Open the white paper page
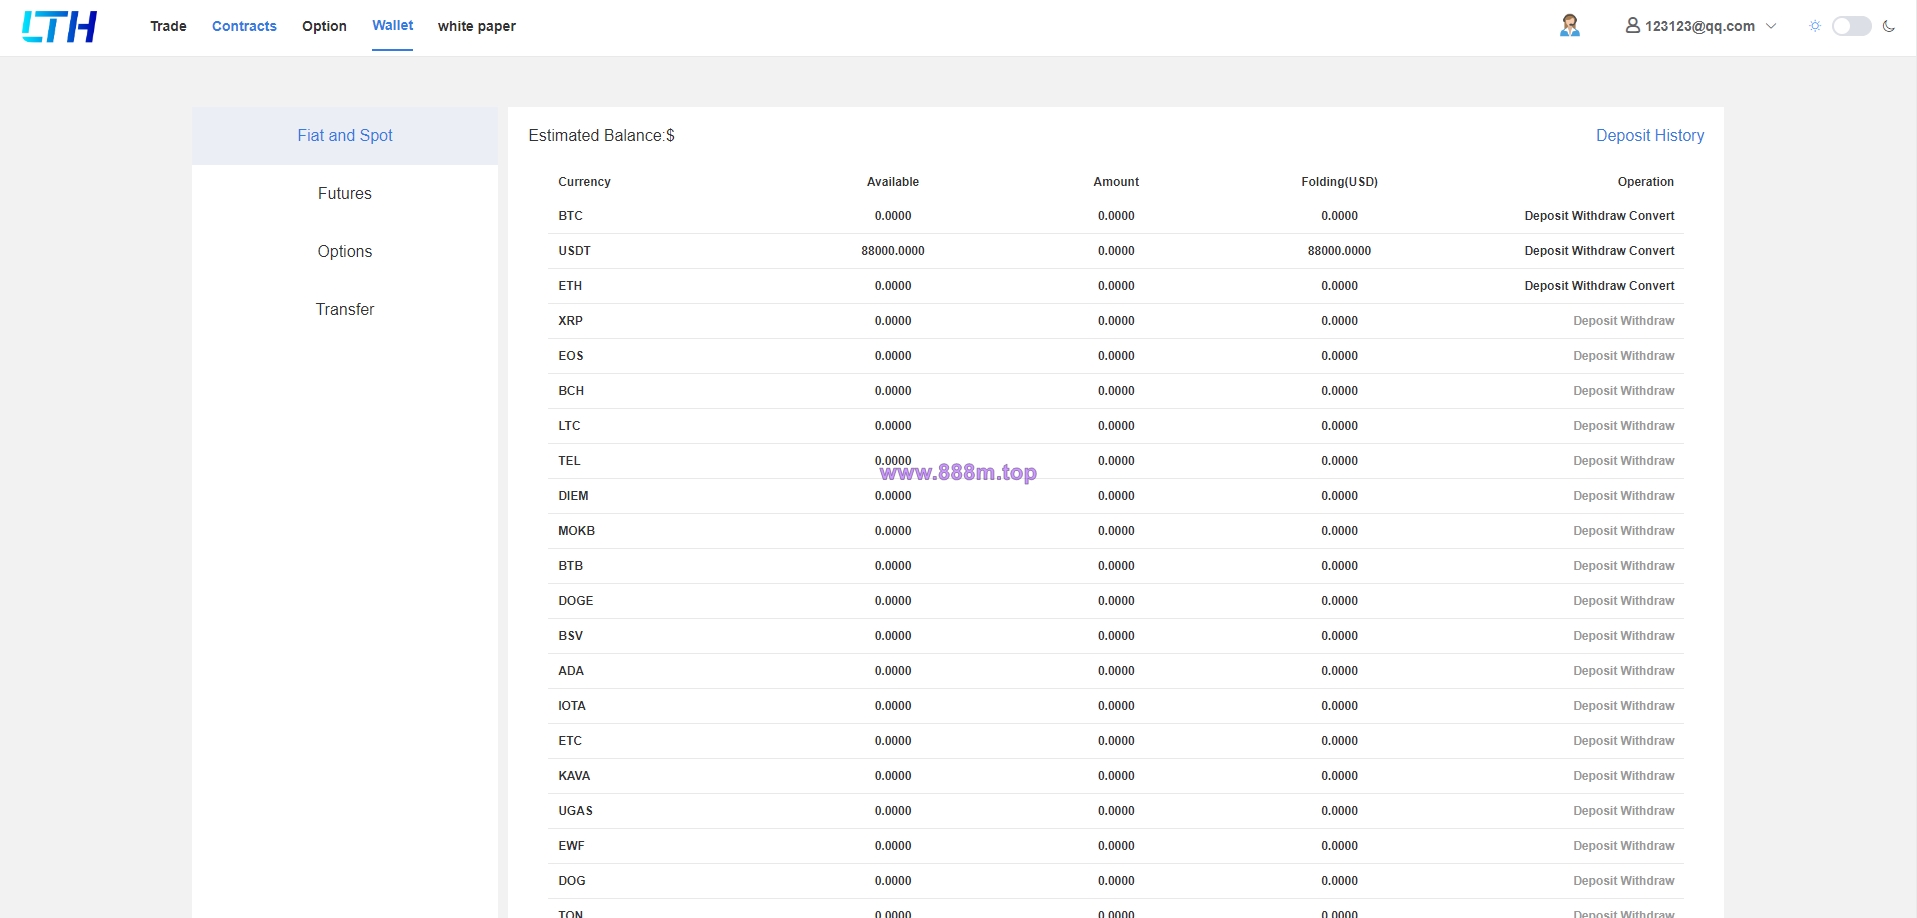1917x918 pixels. point(476,26)
